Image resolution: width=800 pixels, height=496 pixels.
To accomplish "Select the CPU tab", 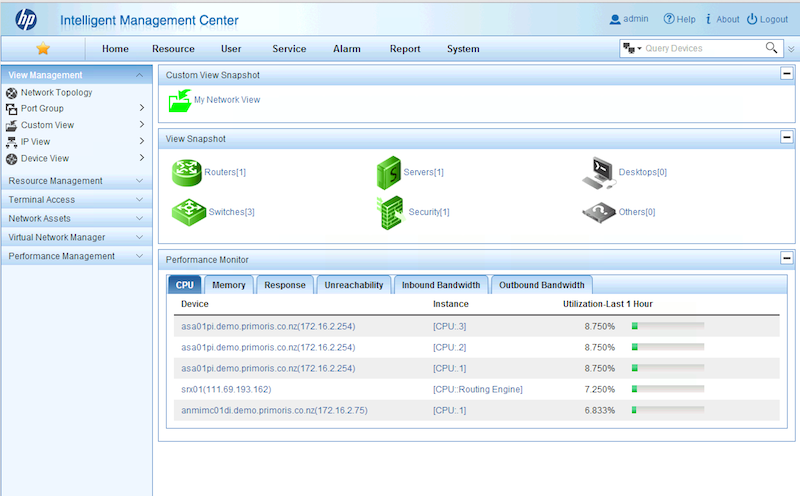I will [x=185, y=285].
